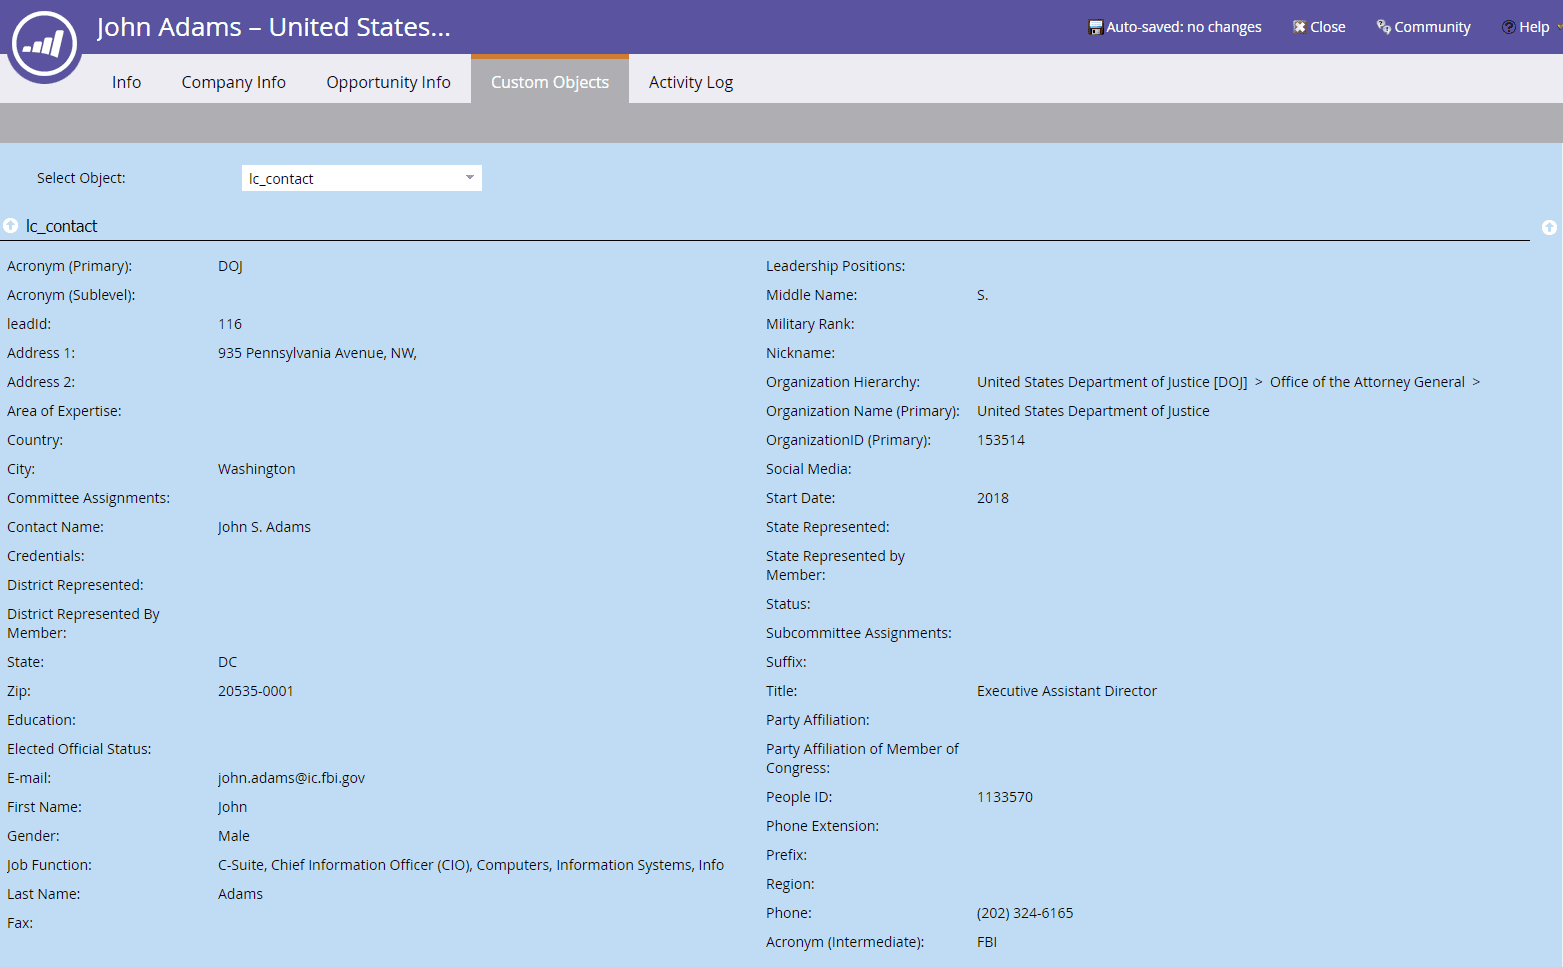Click the Title value Executive Assistant Director

[1067, 691]
